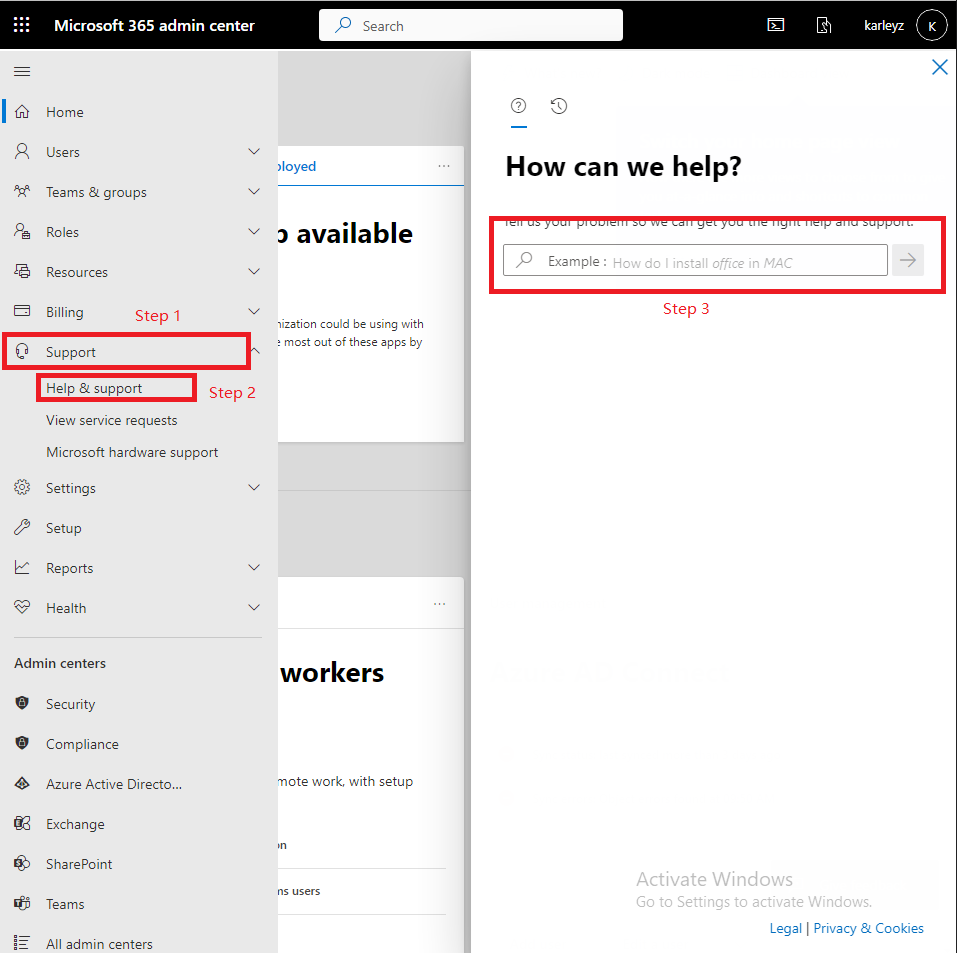Screen dimensions: 957x953
Task: Open Microsoft hardware support
Action: point(132,452)
